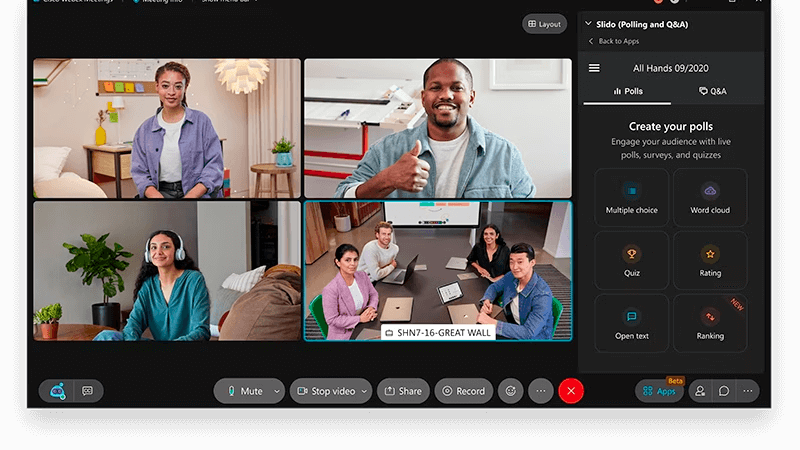Select the SHN7-16-GREAT WALL video tile
This screenshot has height=450, width=800.
point(438,270)
